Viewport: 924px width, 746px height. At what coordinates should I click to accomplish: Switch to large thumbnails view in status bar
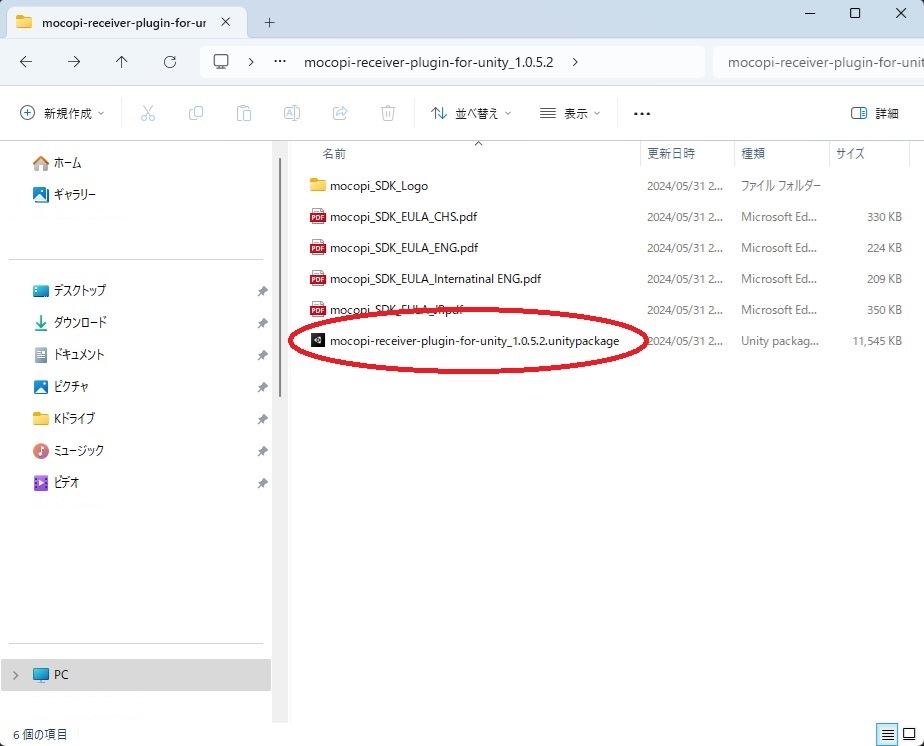[x=909, y=734]
